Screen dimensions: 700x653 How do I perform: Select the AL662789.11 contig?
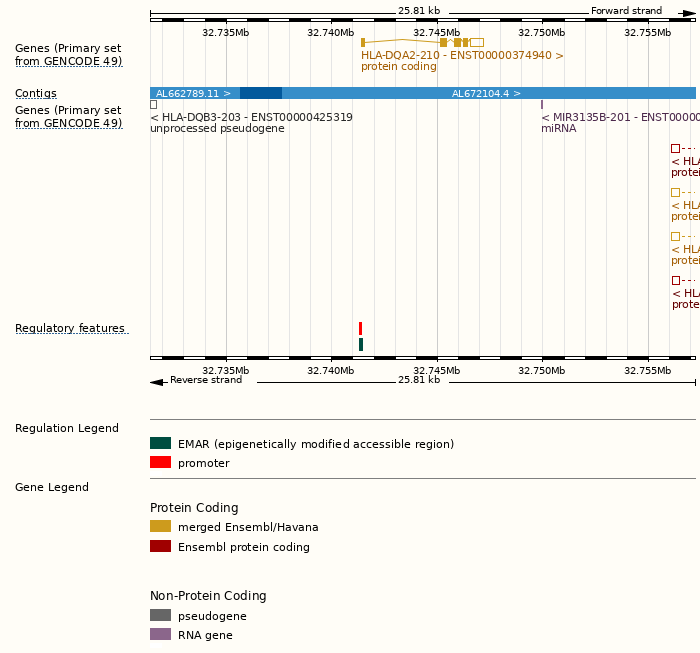[194, 93]
